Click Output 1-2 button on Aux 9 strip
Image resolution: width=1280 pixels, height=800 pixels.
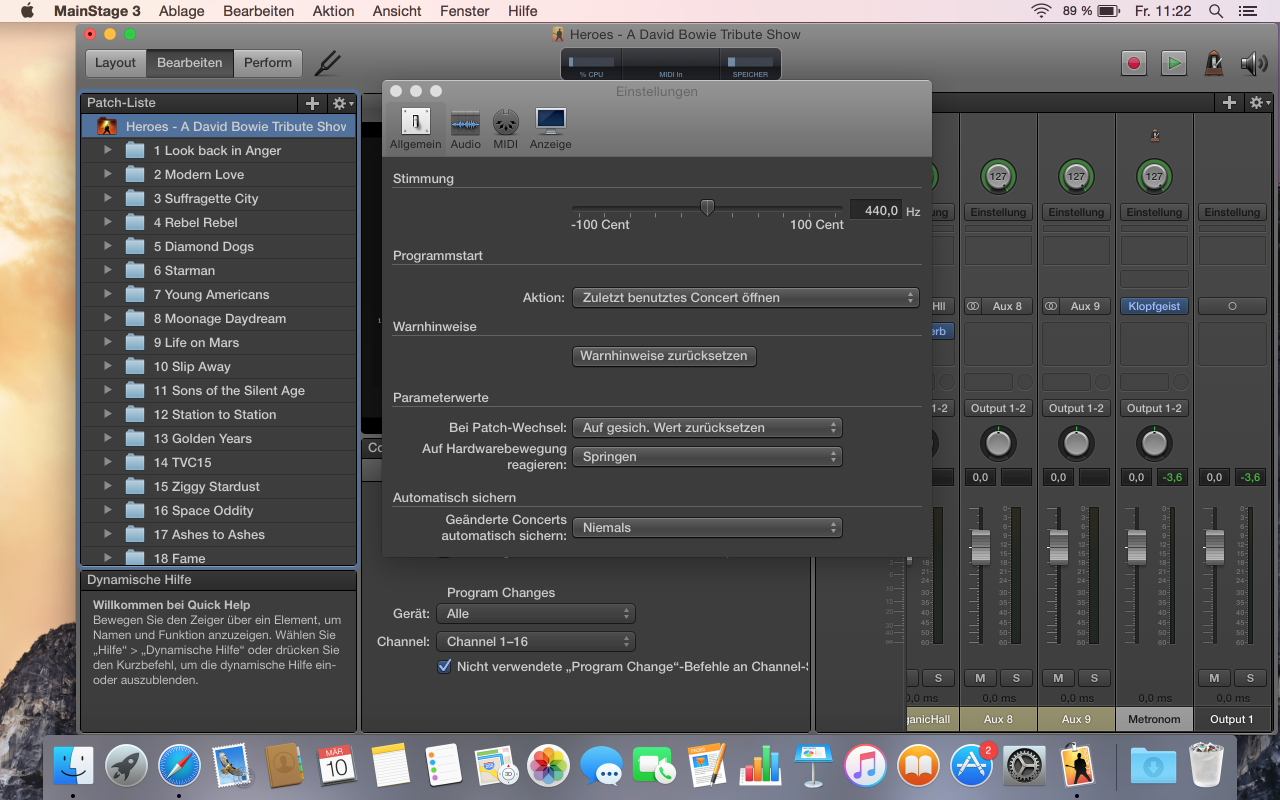[1076, 408]
